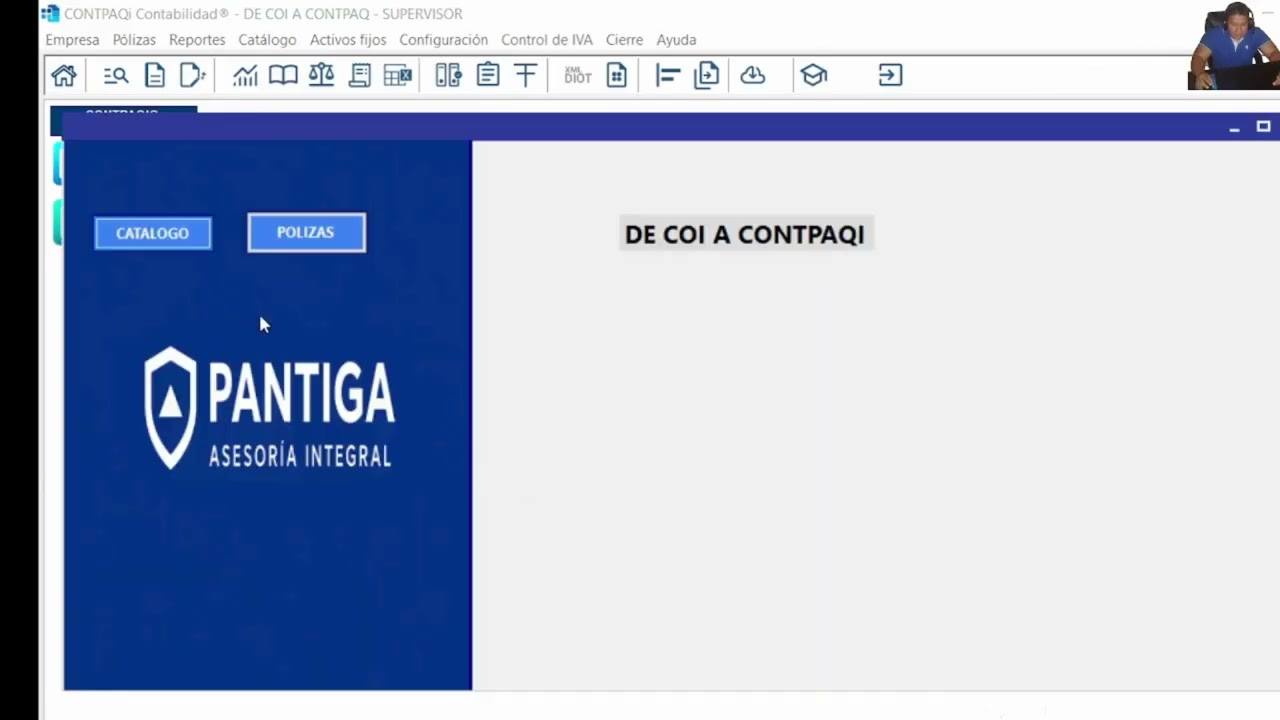Click the clipboard icon

click(488, 75)
